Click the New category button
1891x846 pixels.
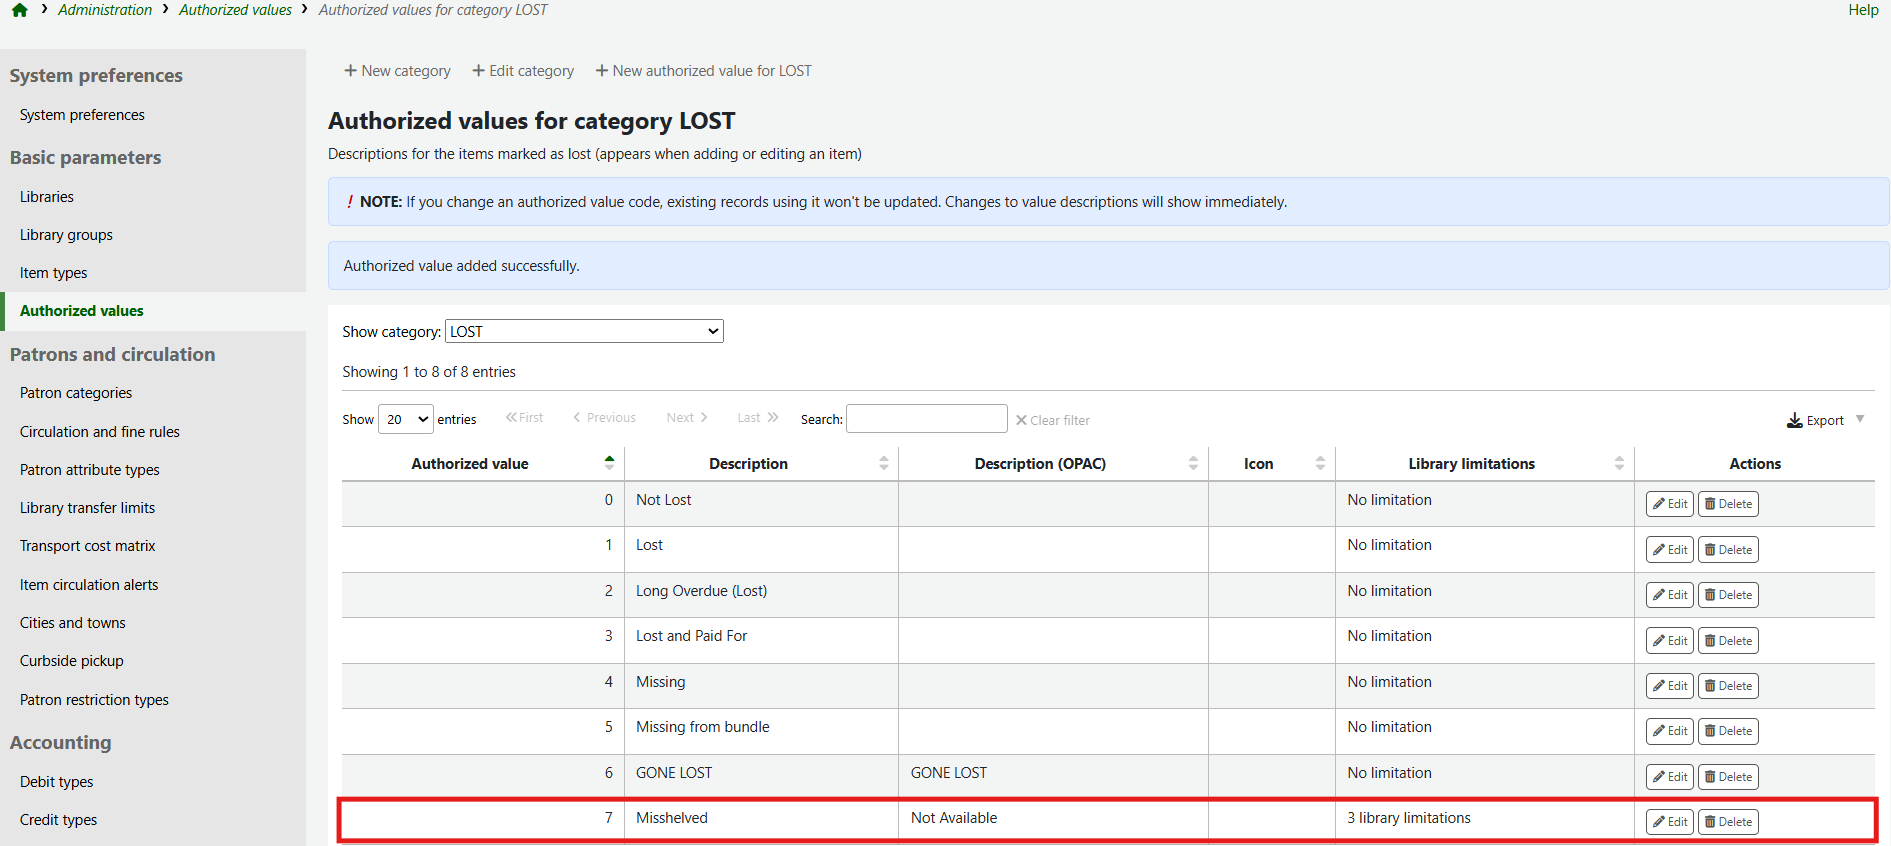click(397, 71)
